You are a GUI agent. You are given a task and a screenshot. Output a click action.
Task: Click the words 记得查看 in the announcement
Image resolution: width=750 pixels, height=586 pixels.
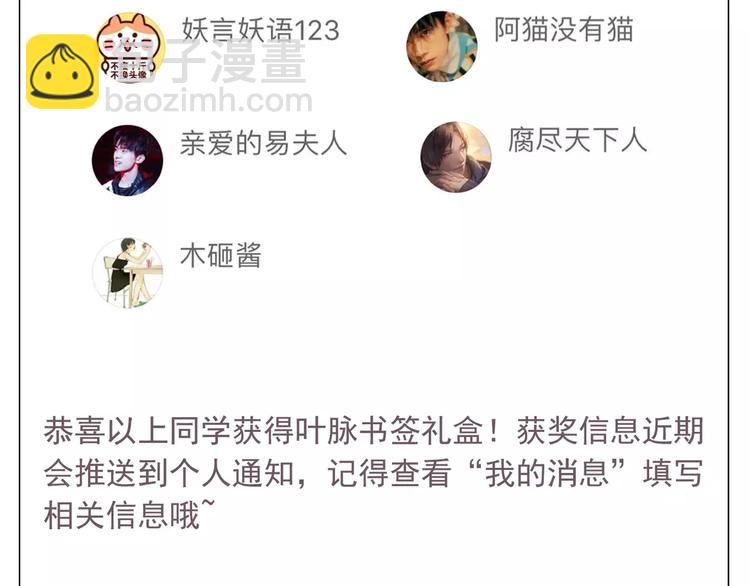tap(389, 473)
